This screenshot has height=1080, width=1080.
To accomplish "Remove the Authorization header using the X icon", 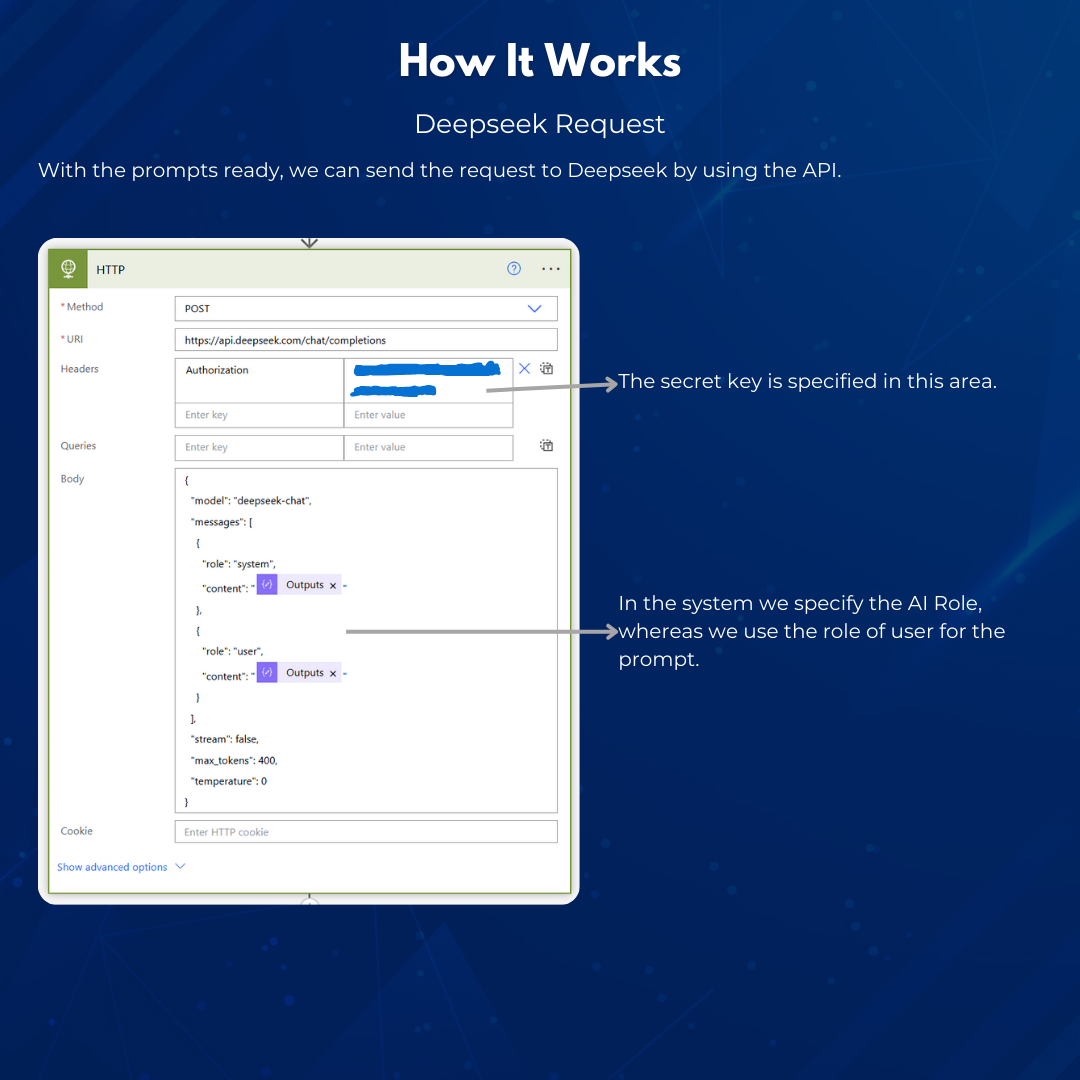I will point(524,368).
